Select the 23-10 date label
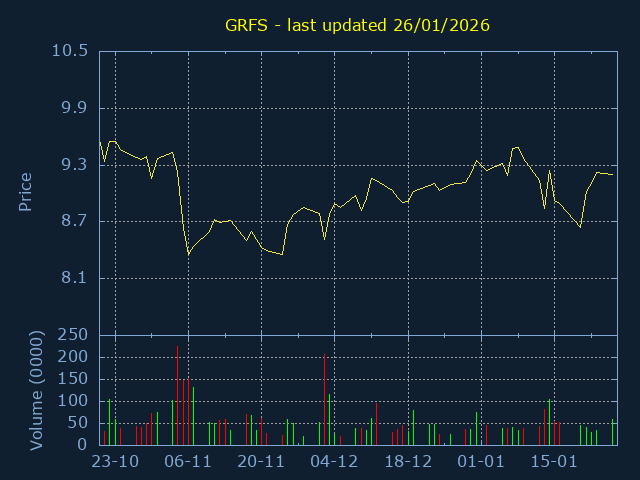Image resolution: width=640 pixels, height=480 pixels. tap(115, 462)
